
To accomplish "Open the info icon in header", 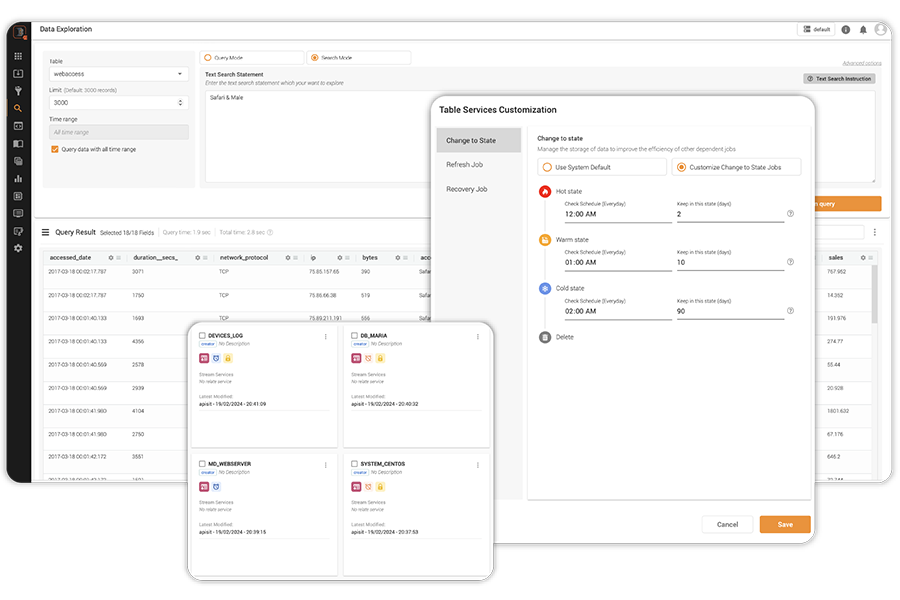I will point(845,29).
